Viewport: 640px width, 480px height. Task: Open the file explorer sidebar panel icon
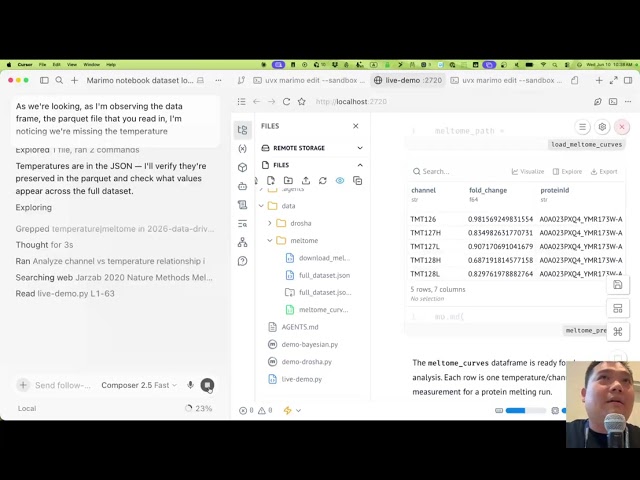tap(242, 130)
